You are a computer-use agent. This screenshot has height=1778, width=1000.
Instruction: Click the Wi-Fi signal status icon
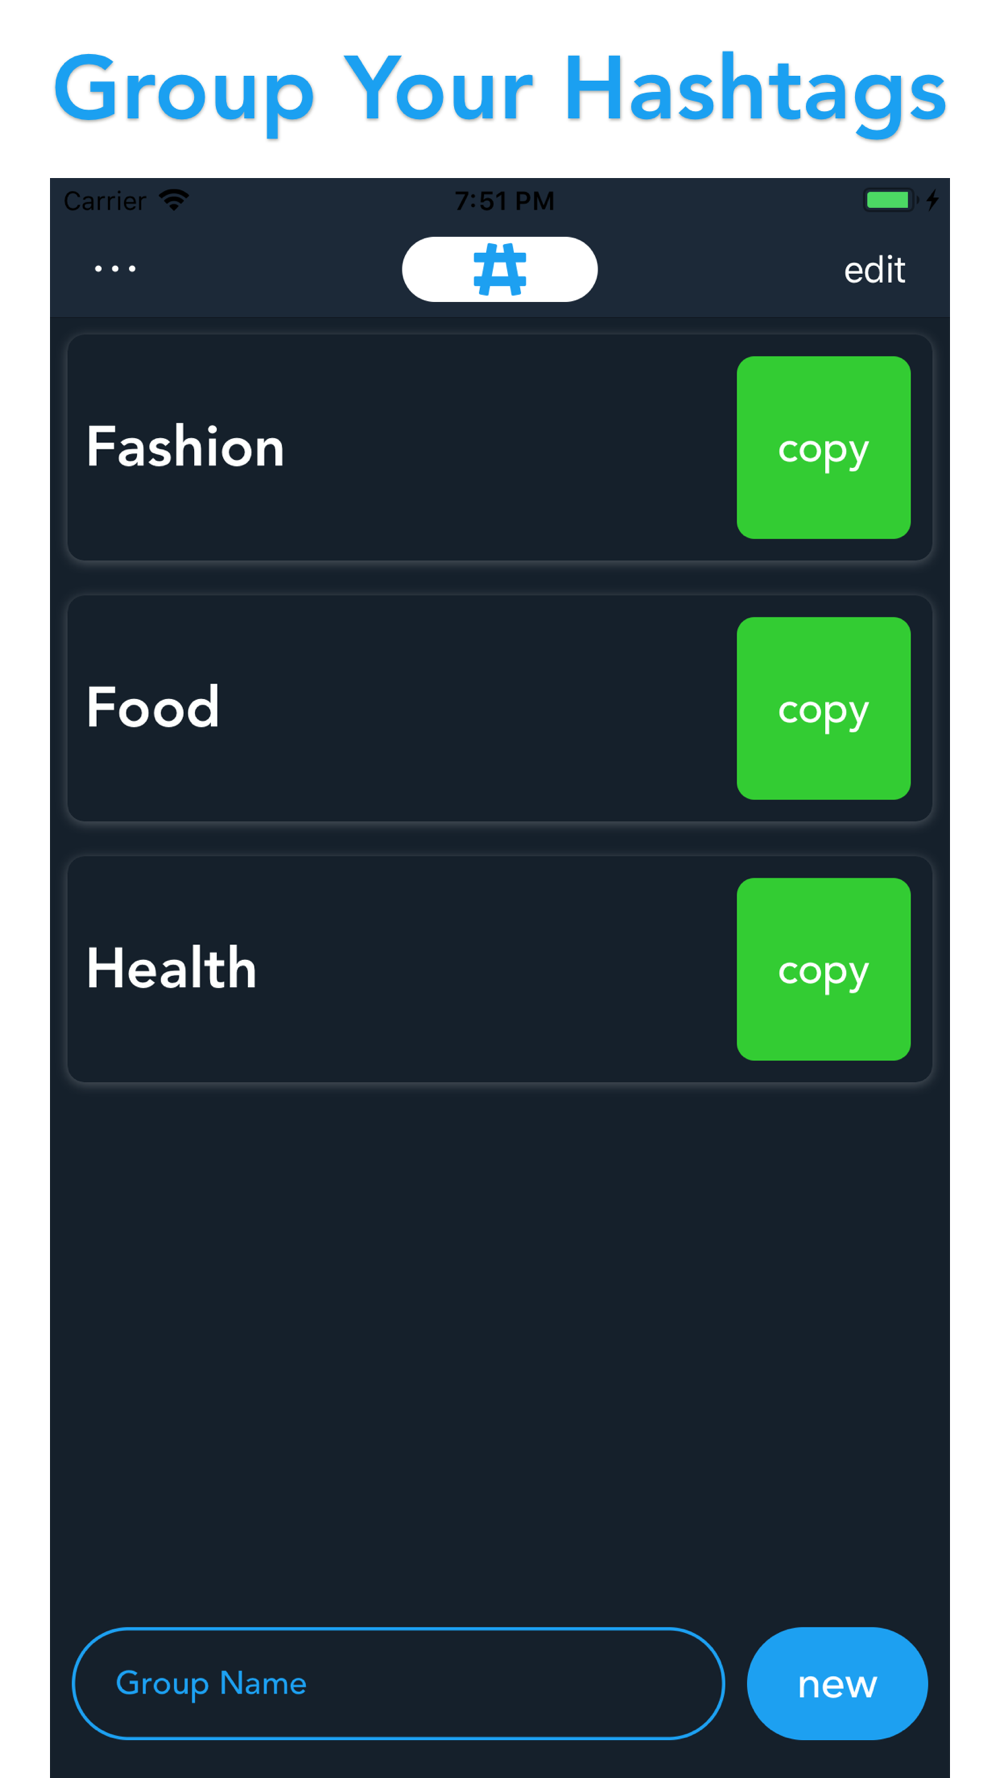coord(175,200)
